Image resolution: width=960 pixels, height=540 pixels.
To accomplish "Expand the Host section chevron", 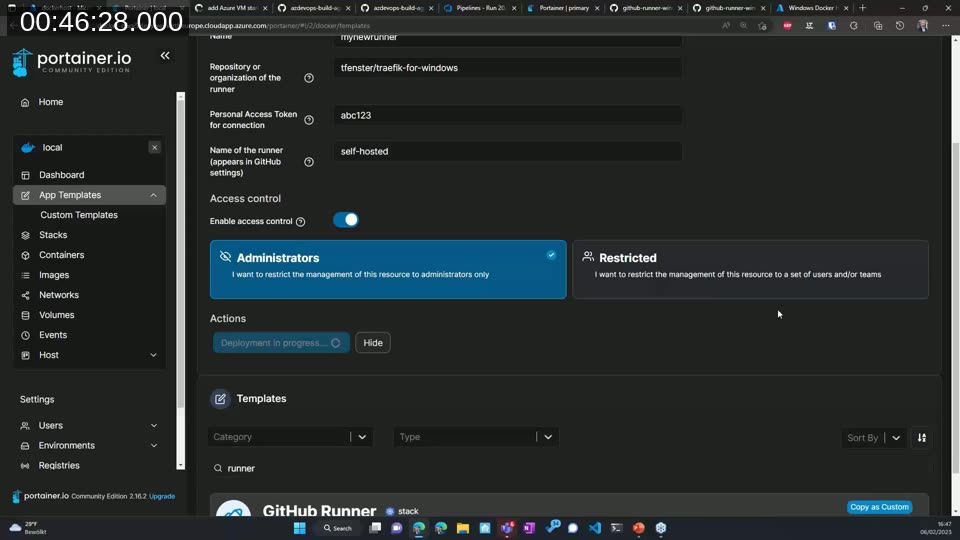I will tap(153, 355).
